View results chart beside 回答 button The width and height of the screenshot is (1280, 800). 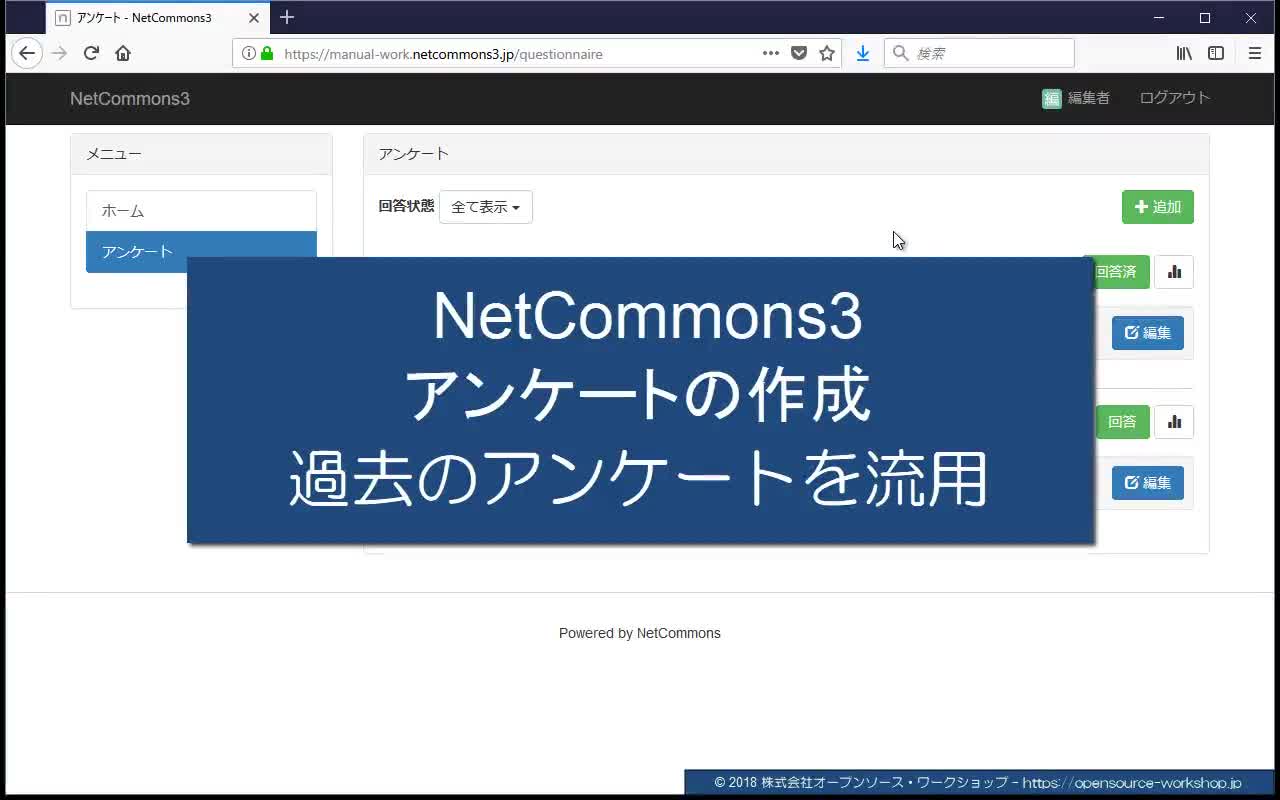point(1174,422)
